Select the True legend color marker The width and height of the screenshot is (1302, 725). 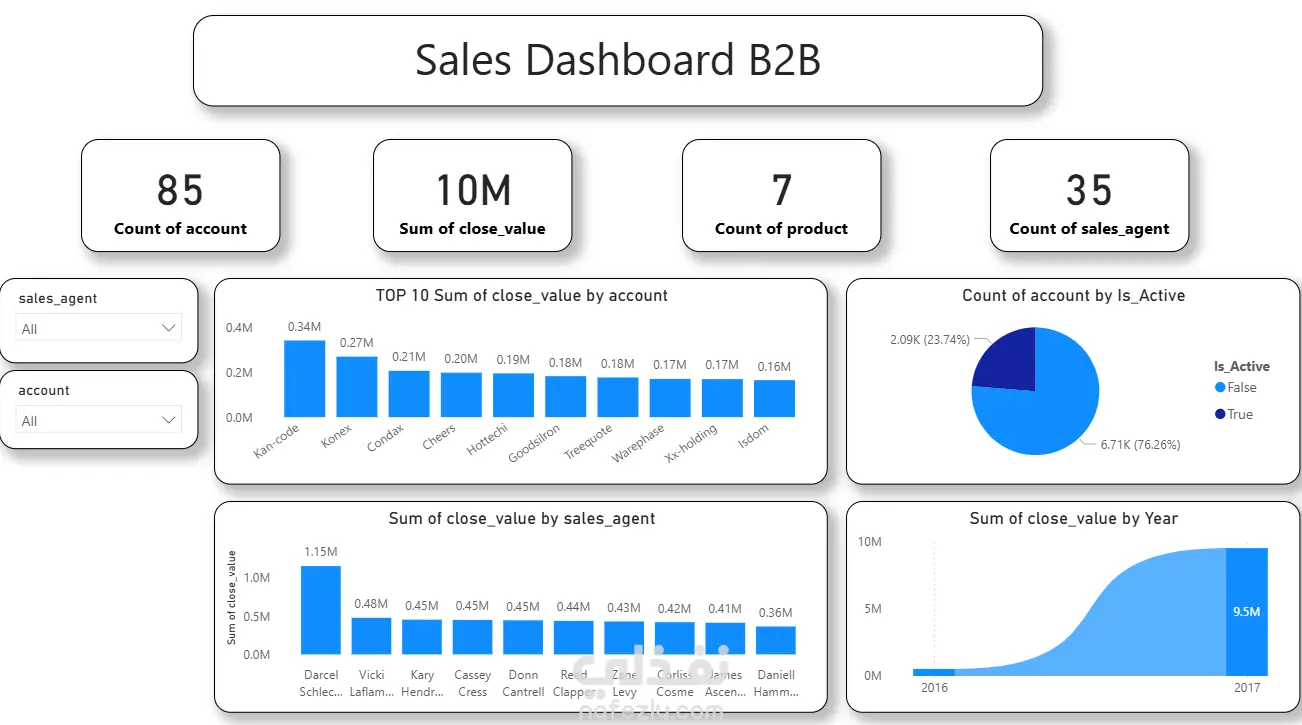[x=1220, y=414]
